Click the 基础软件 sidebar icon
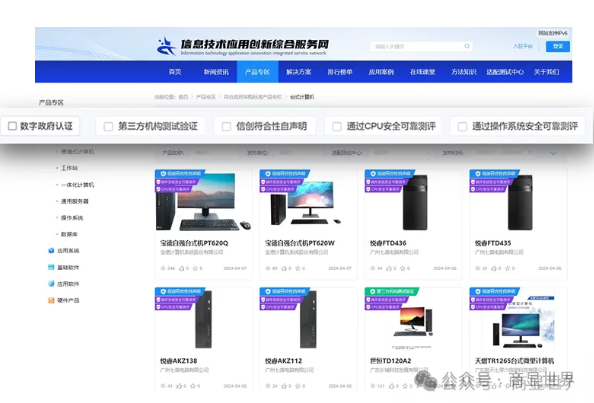Image resolution: width=594 pixels, height=403 pixels. click(51, 267)
